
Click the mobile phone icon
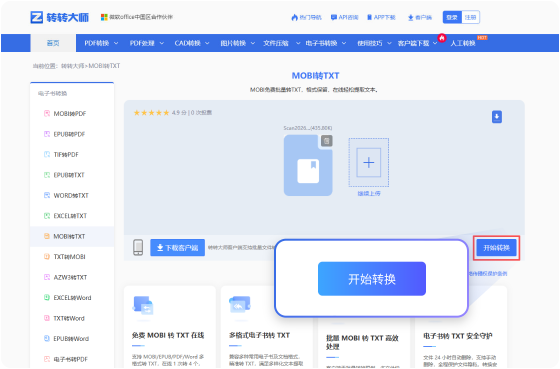click(138, 247)
